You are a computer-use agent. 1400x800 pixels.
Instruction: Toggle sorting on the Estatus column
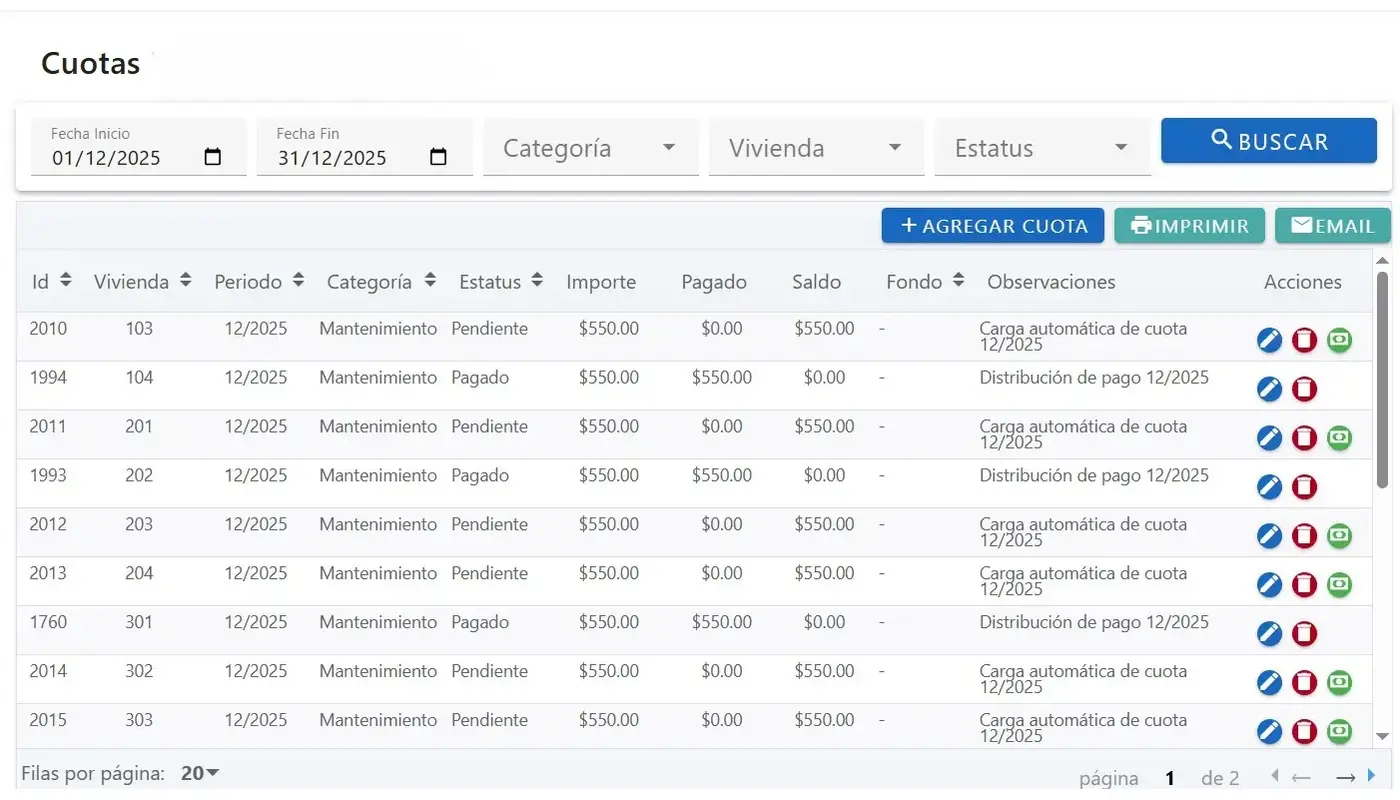(x=537, y=281)
